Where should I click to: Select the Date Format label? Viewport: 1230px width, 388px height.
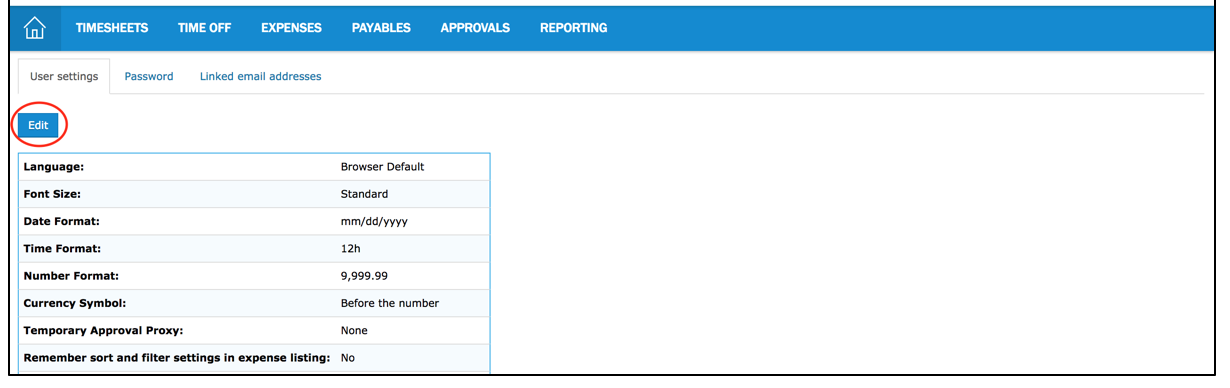pyautogui.click(x=62, y=221)
